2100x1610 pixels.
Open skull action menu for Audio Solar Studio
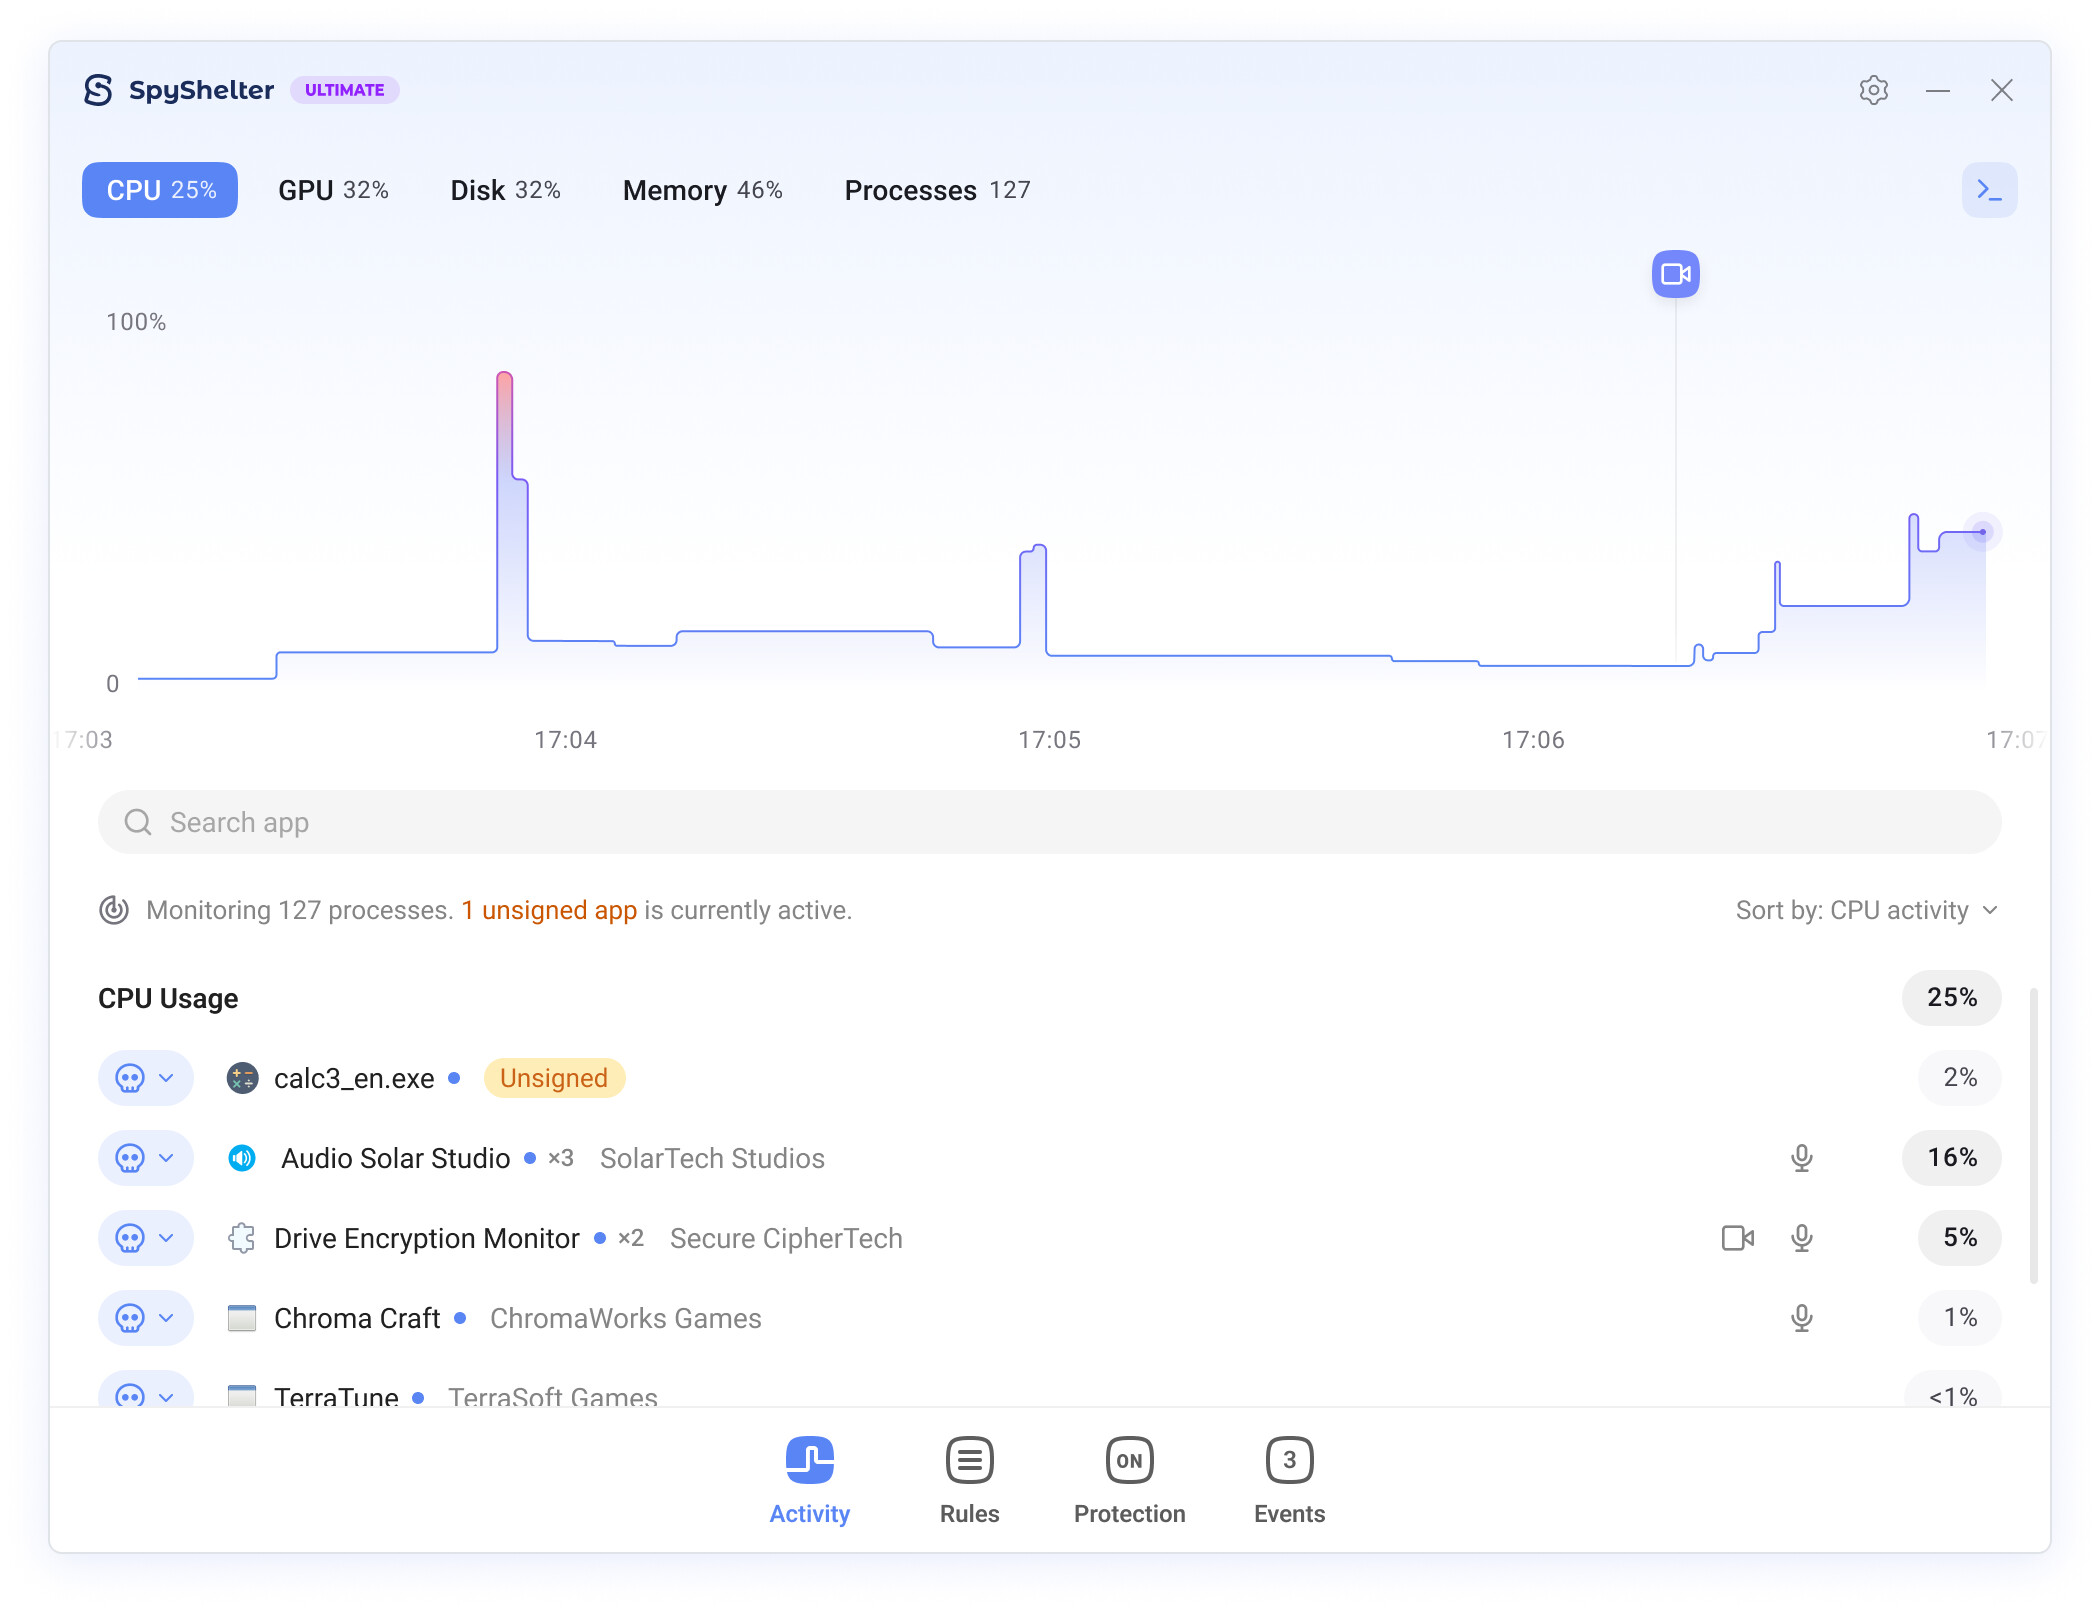click(x=145, y=1158)
